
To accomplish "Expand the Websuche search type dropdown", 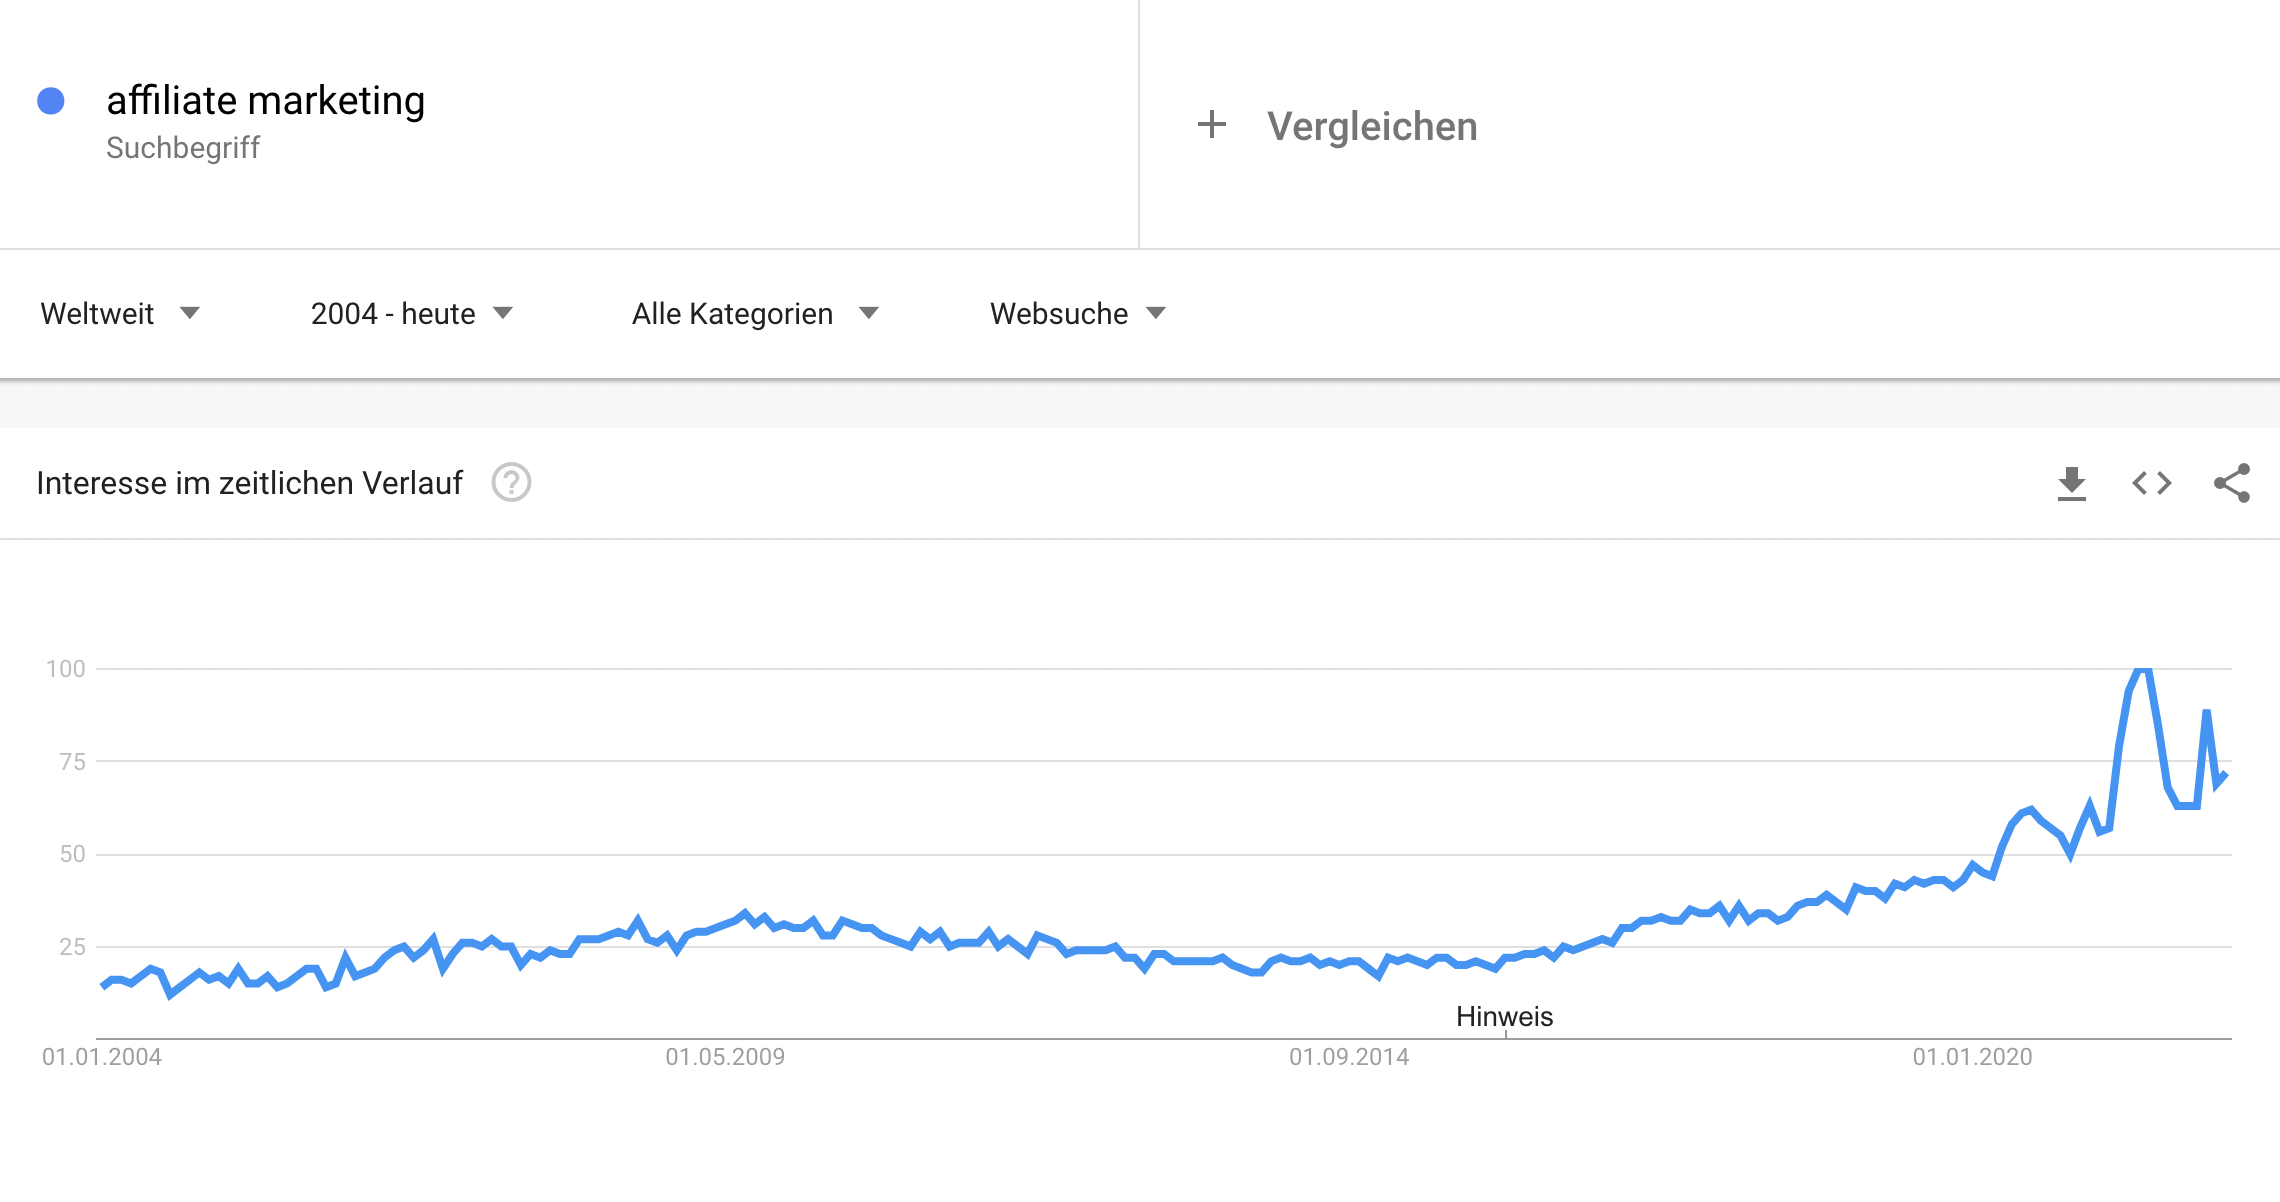I will (x=1078, y=314).
